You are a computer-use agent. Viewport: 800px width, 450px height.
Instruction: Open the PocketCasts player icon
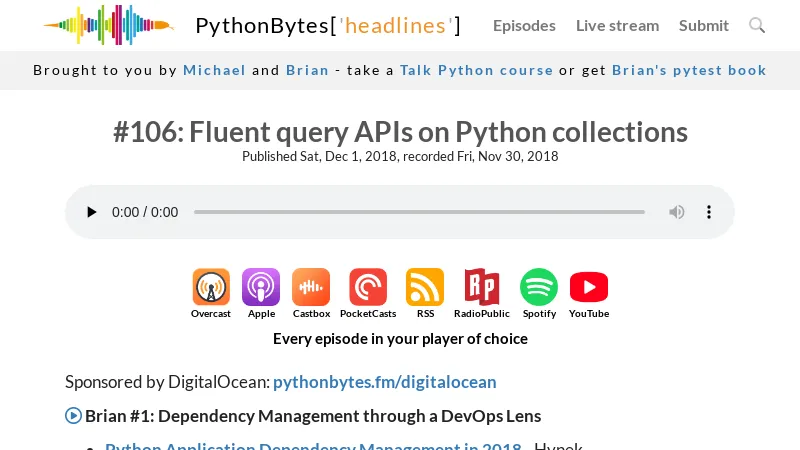pos(368,287)
